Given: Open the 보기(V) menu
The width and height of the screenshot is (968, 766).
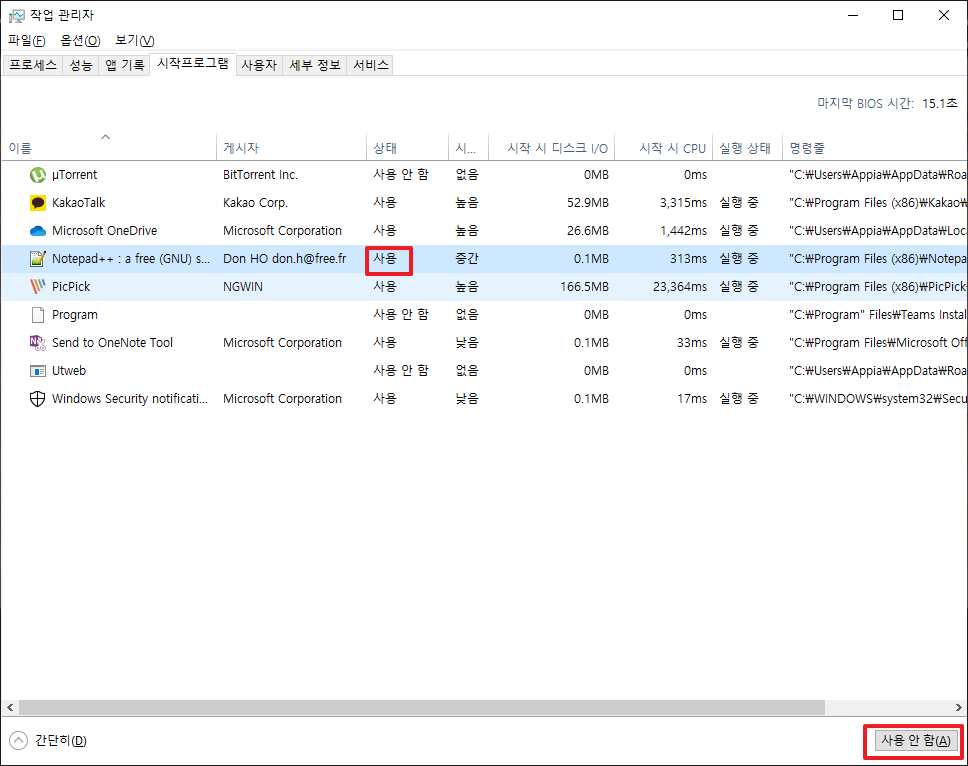Looking at the screenshot, I should [135, 41].
